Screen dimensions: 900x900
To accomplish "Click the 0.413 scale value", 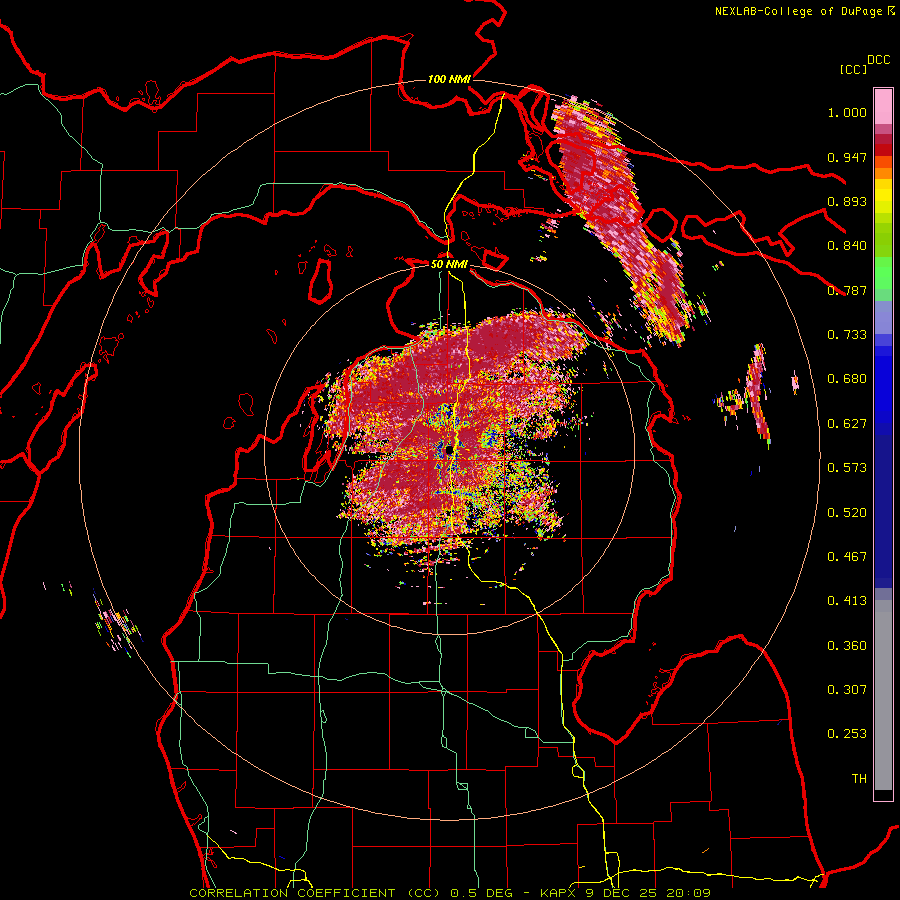I will (x=847, y=601).
